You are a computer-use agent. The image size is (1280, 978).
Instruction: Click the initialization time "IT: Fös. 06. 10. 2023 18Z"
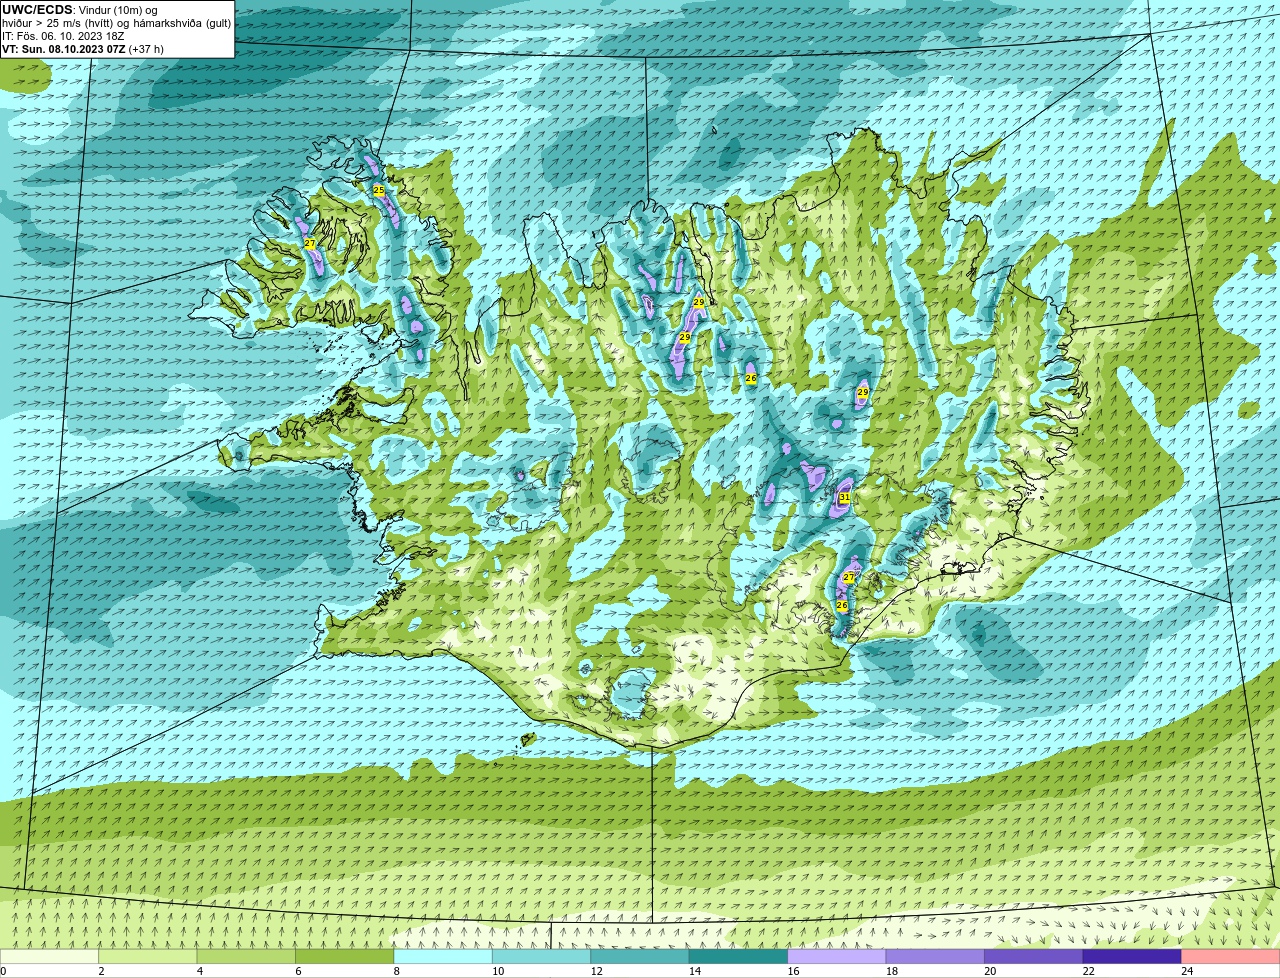(63, 36)
